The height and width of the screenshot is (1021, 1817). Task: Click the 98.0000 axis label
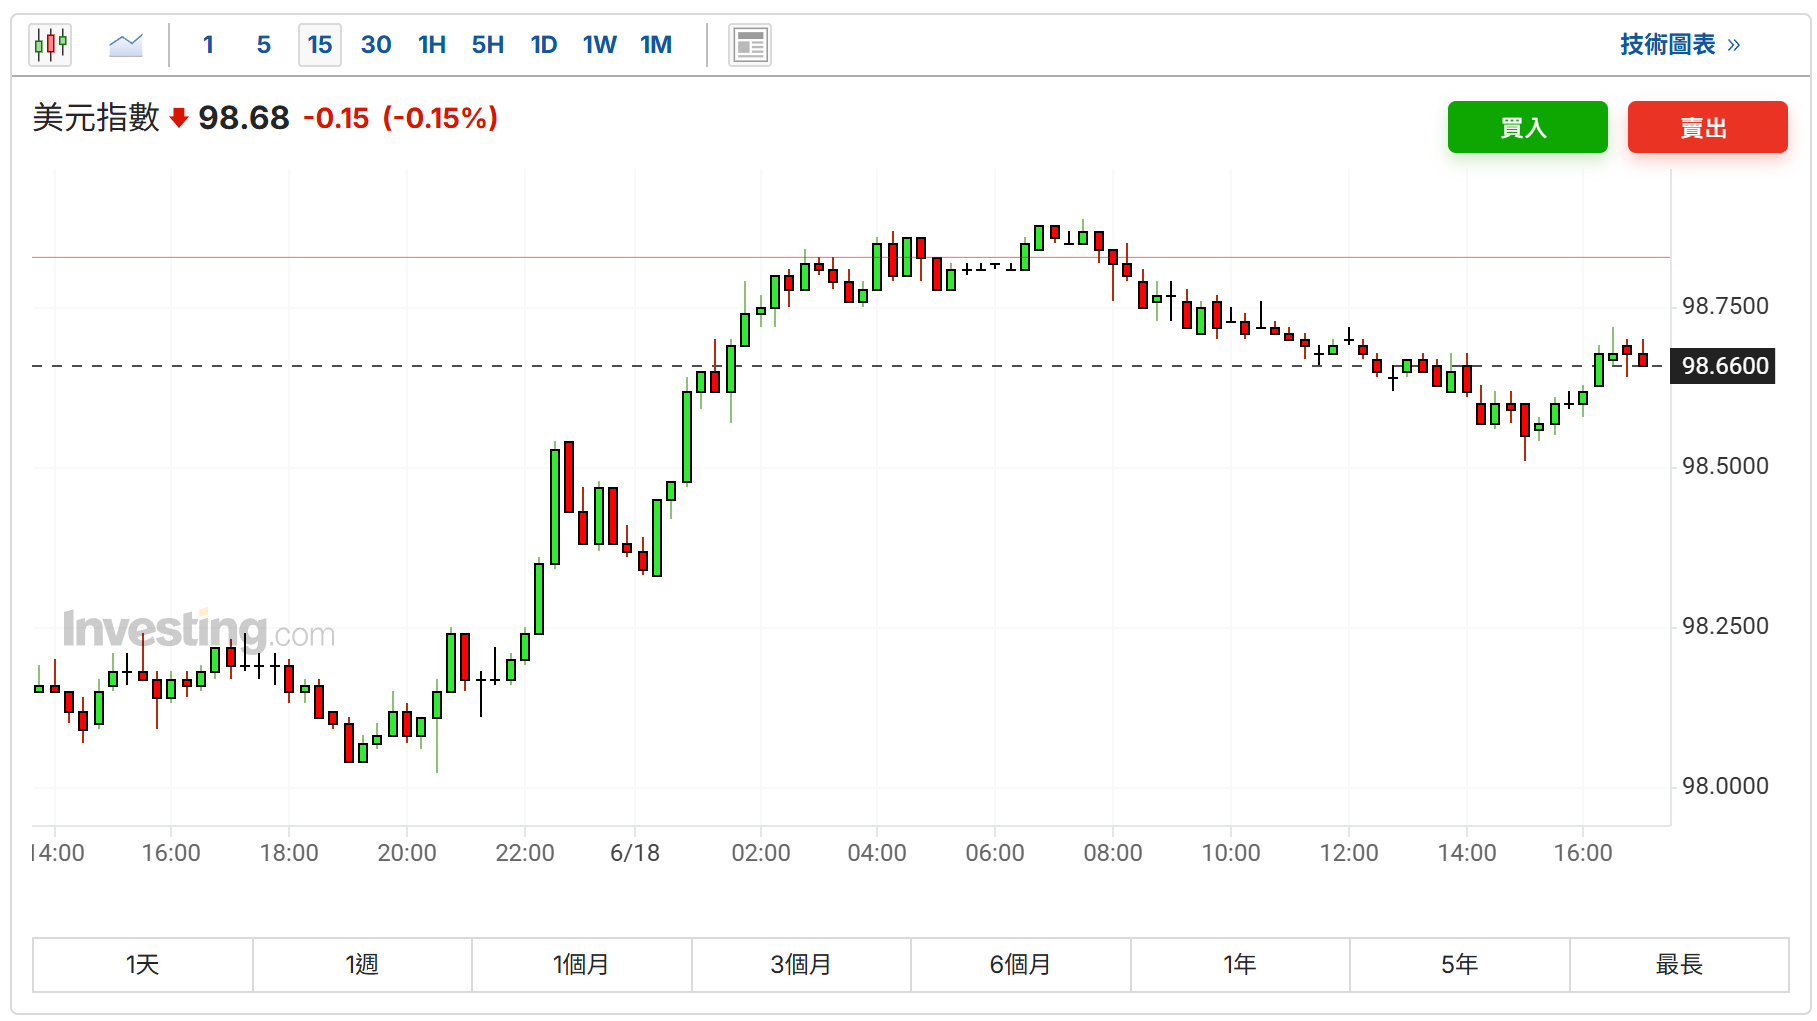point(1725,786)
